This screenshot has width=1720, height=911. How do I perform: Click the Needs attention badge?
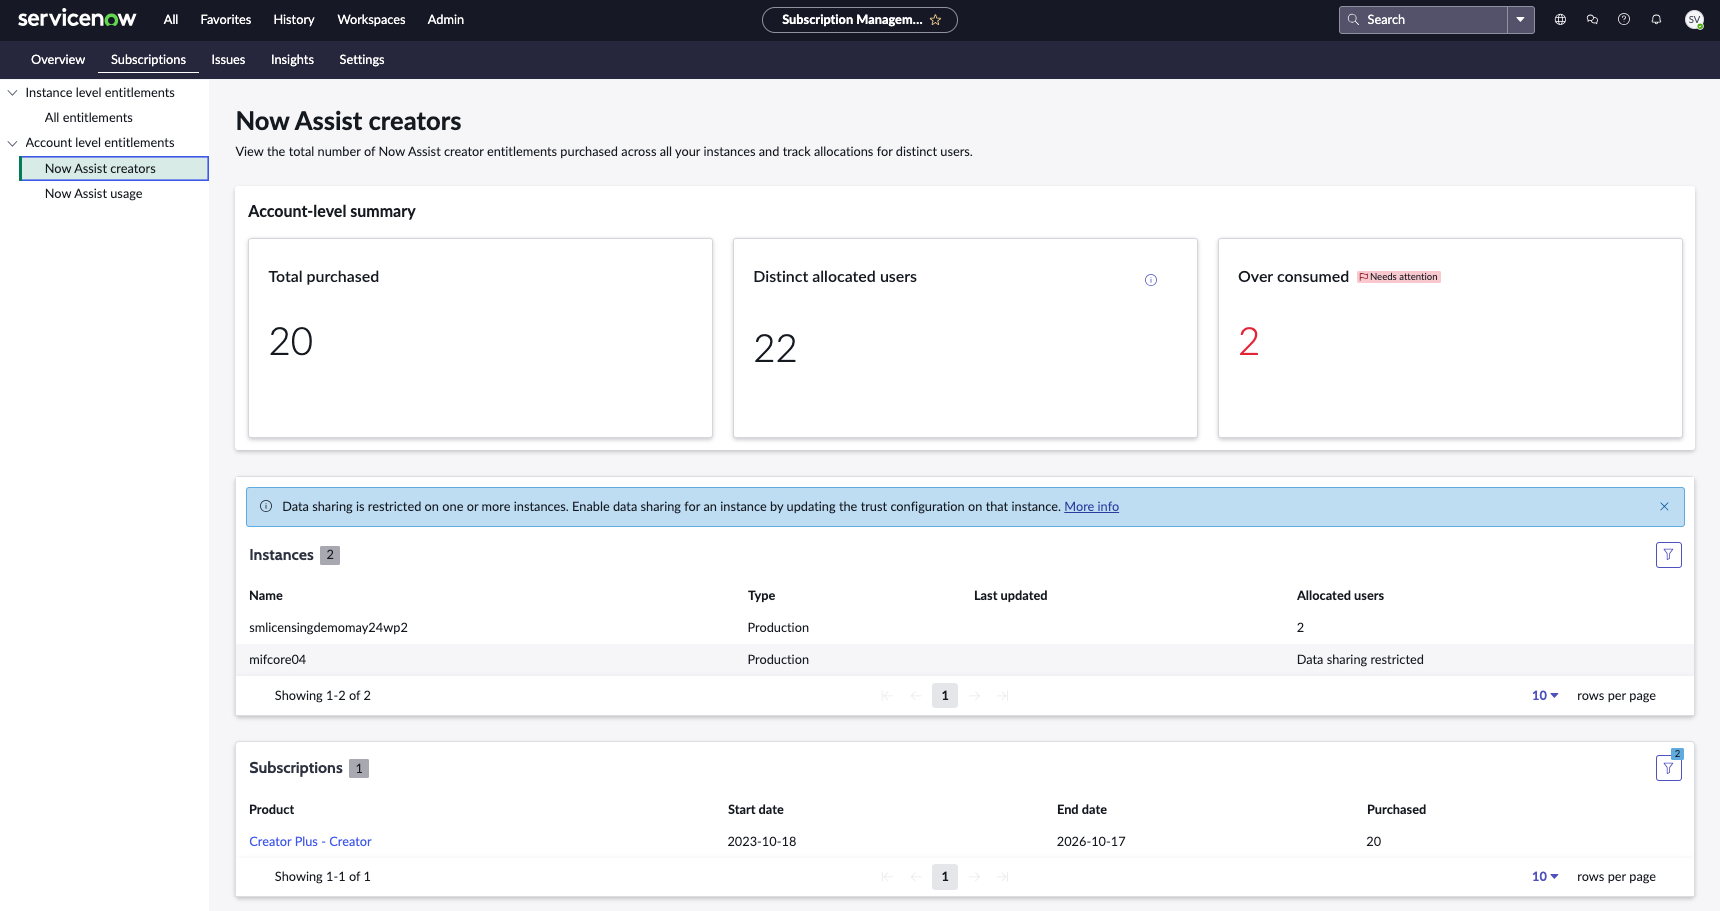click(x=1399, y=277)
